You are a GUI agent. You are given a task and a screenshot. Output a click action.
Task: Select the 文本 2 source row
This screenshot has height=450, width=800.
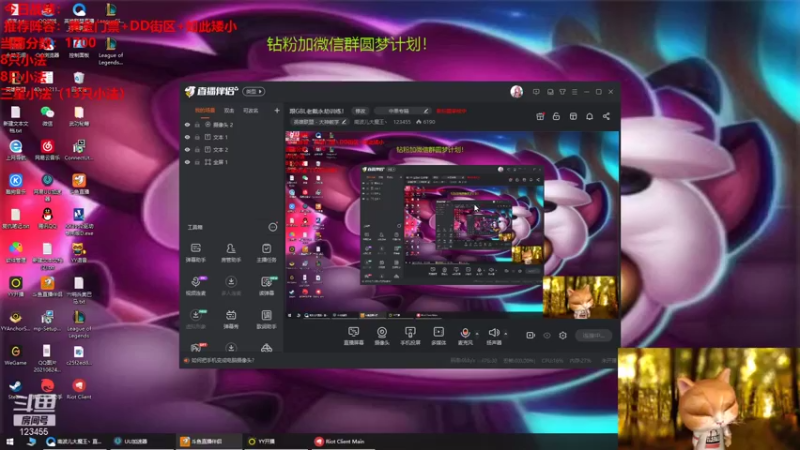(232, 149)
